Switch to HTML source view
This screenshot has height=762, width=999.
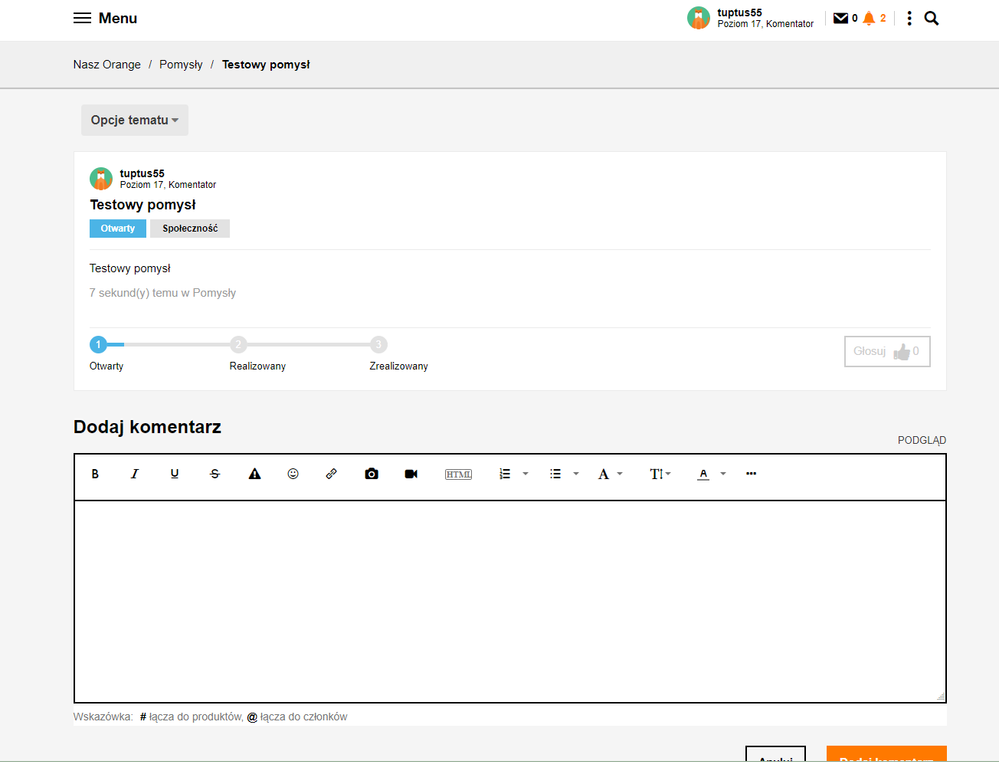(x=458, y=474)
